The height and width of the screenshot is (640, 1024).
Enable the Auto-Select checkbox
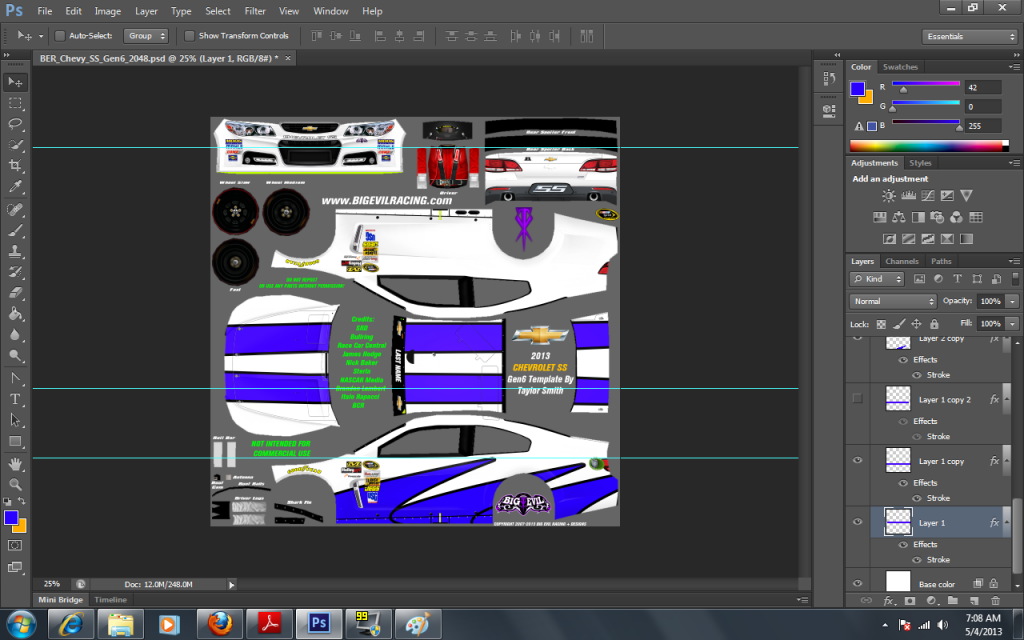click(x=59, y=36)
